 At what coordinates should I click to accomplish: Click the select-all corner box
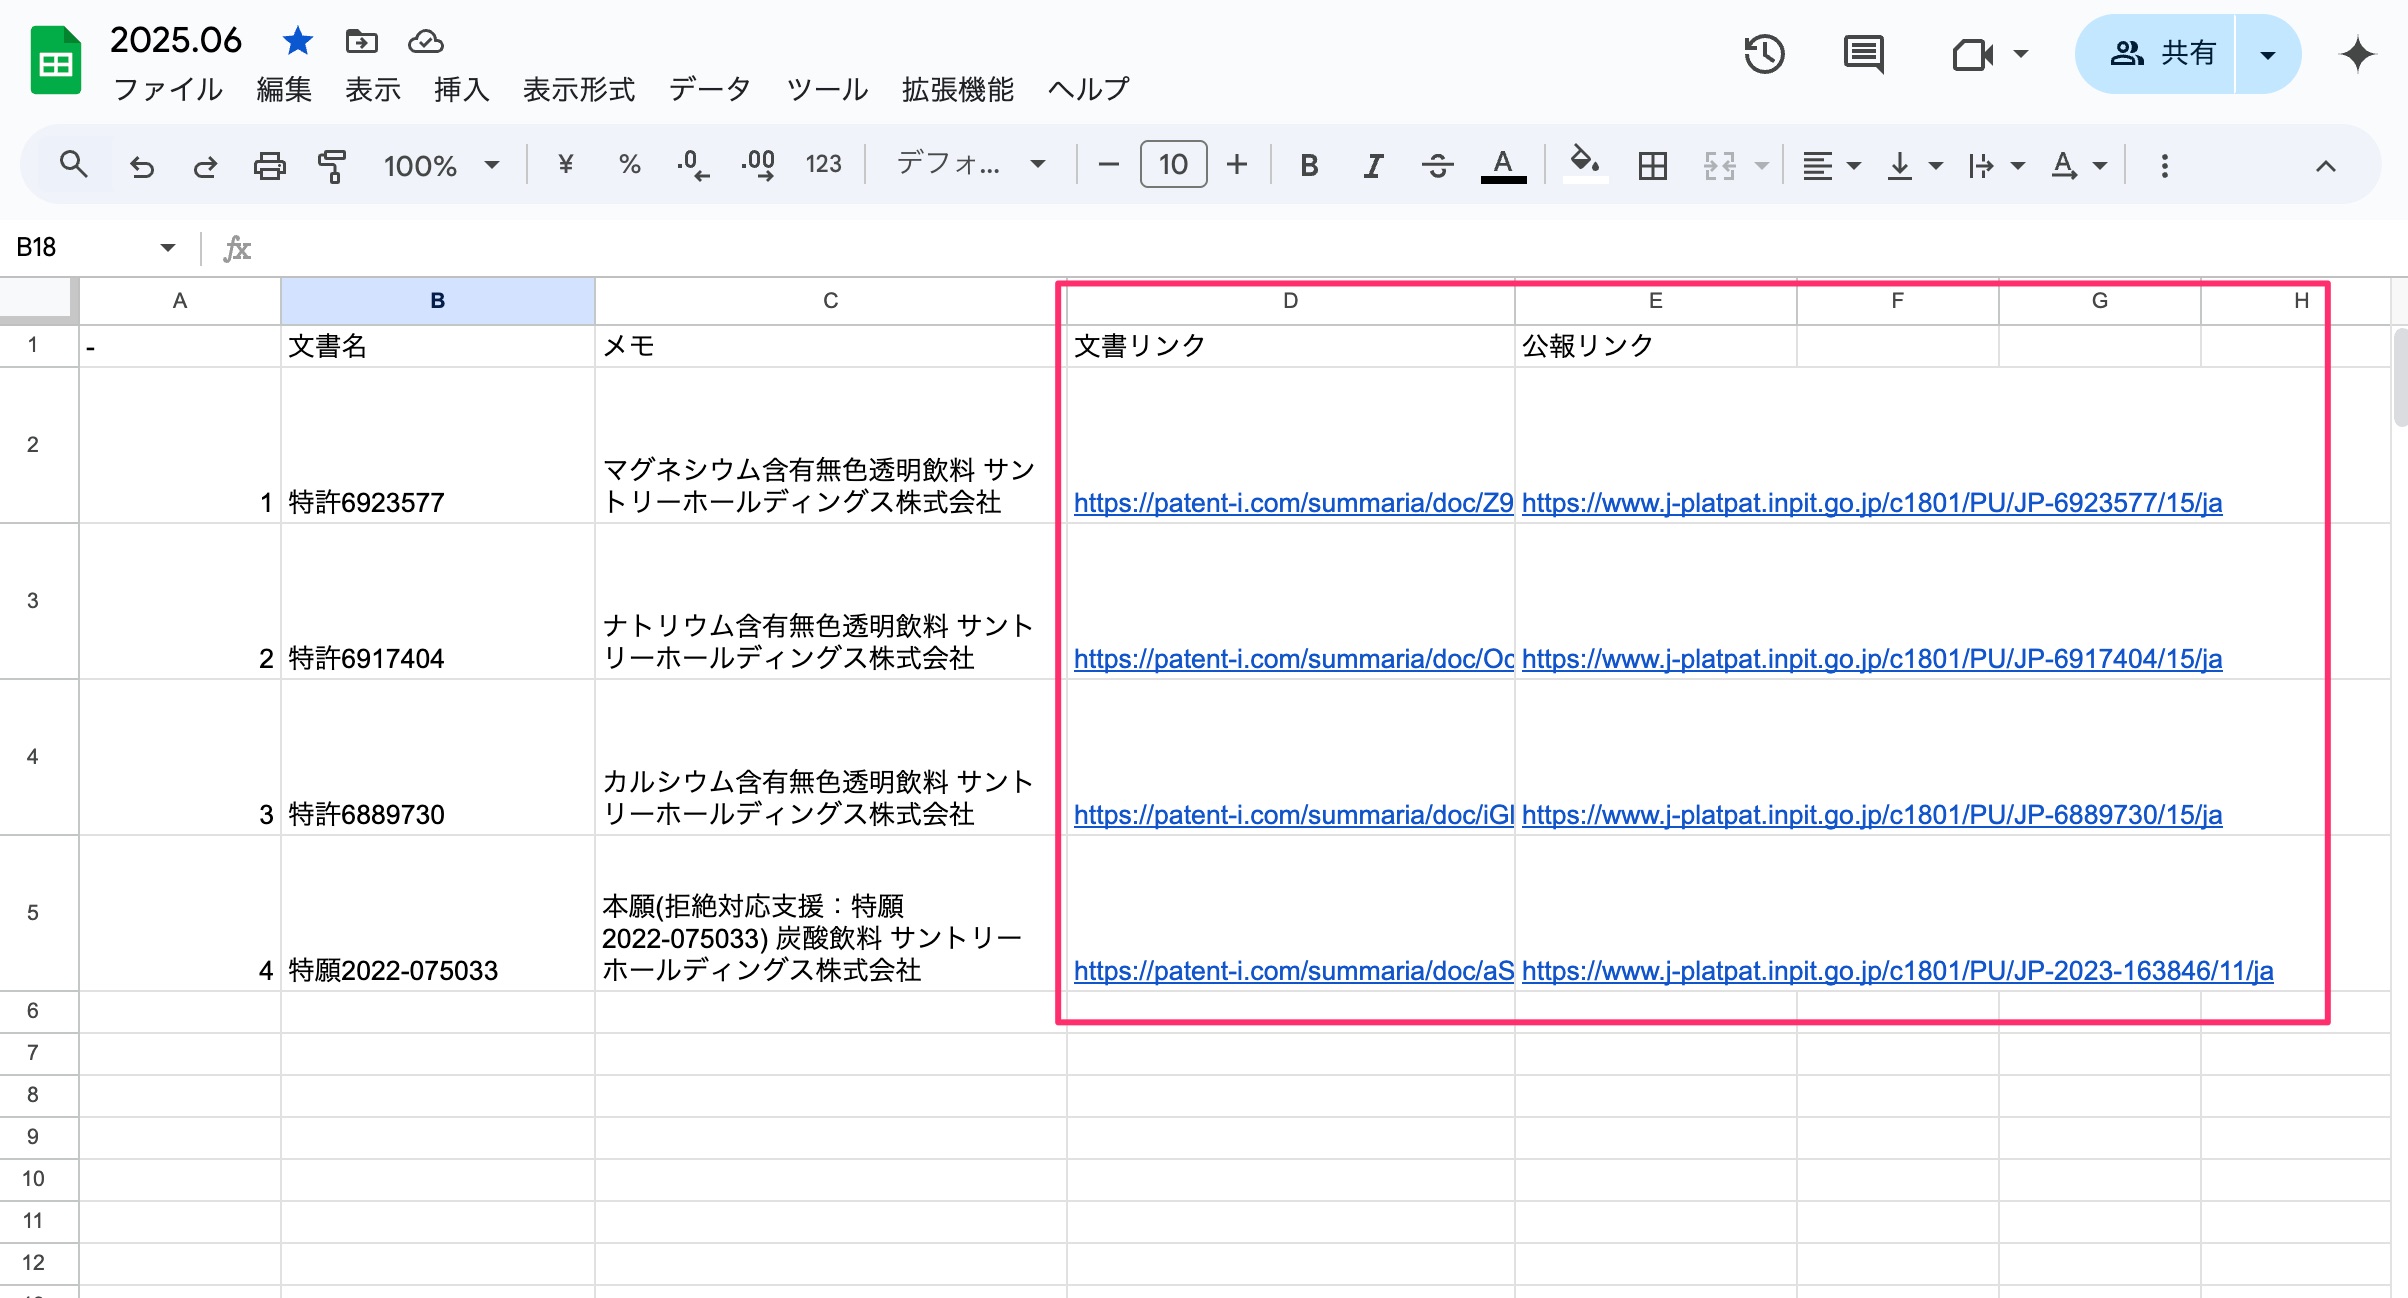[x=38, y=301]
